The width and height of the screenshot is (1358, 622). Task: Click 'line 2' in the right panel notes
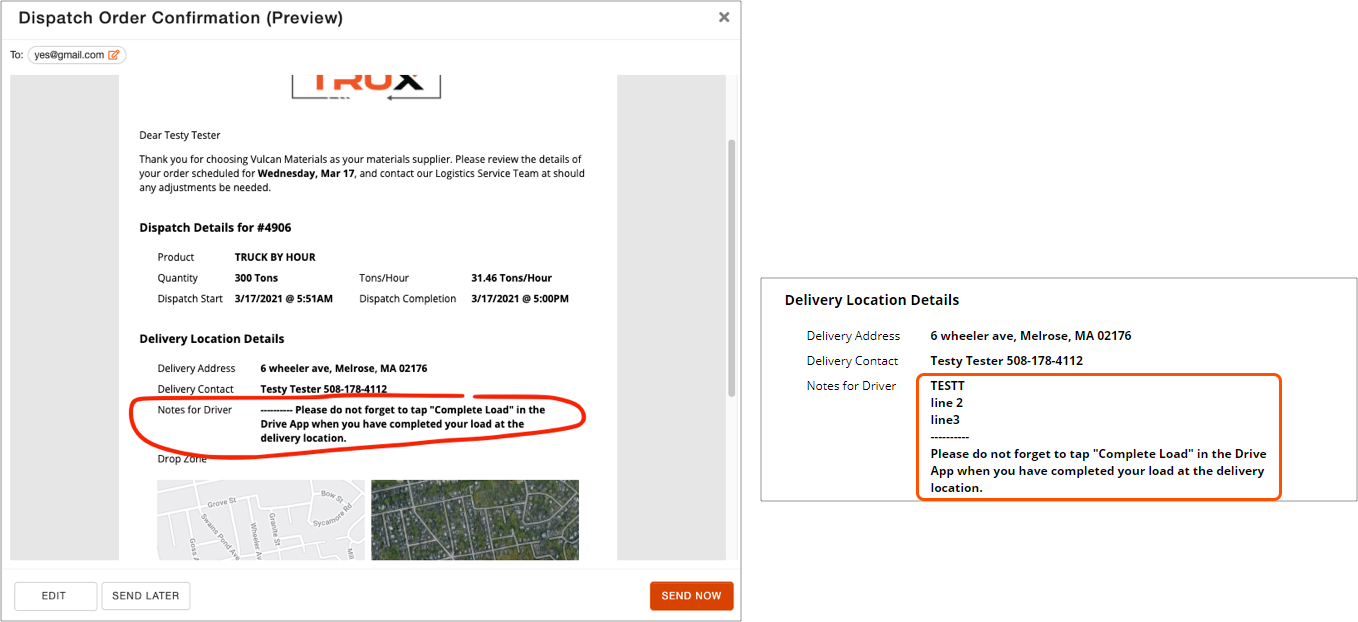point(946,402)
